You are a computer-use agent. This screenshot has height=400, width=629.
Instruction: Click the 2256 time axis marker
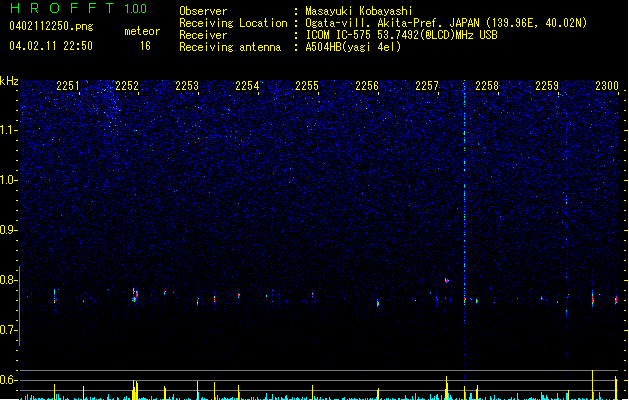click(367, 85)
